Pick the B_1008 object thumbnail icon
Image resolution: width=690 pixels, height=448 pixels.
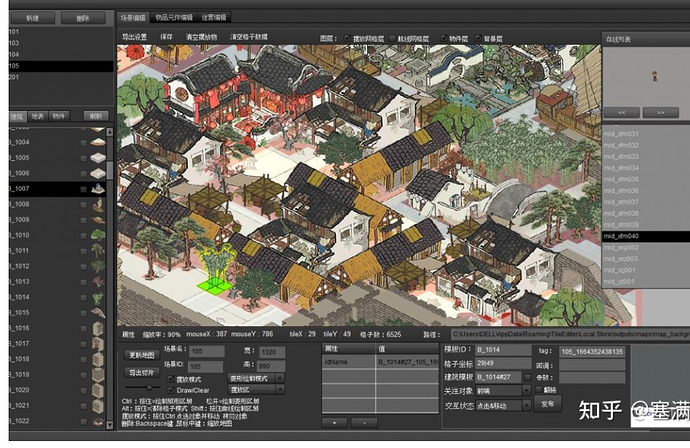pyautogui.click(x=98, y=204)
